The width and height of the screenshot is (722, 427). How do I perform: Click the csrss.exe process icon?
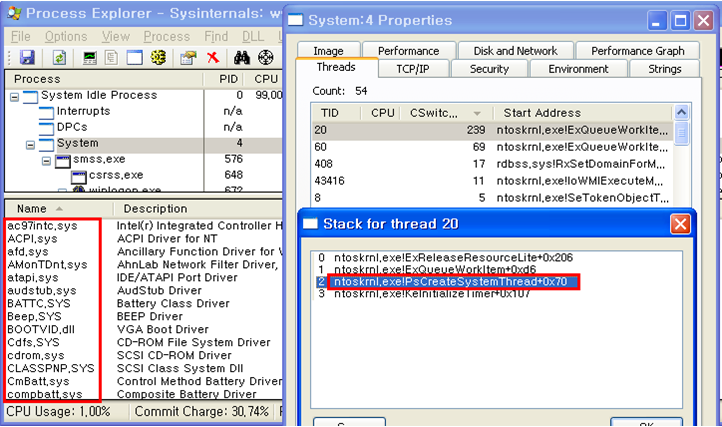tap(79, 176)
